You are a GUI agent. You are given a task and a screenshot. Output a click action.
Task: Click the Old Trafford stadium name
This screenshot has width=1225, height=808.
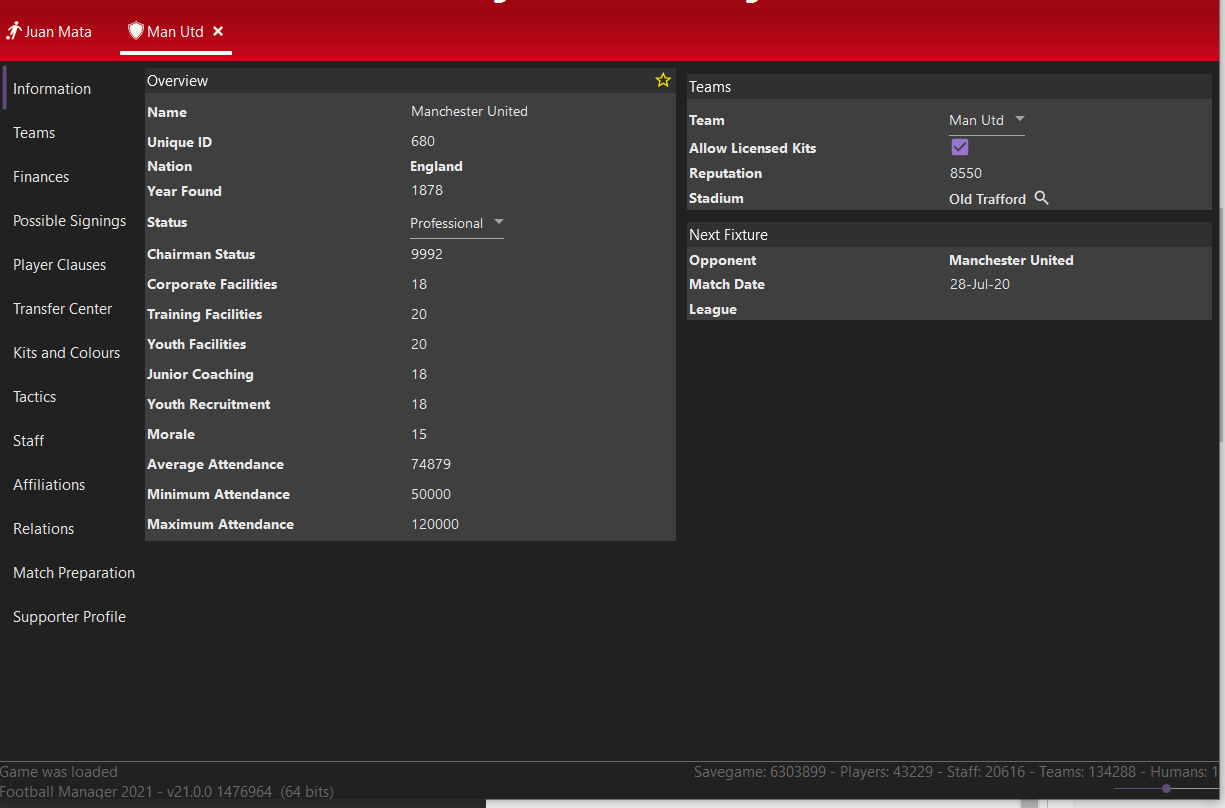click(987, 199)
